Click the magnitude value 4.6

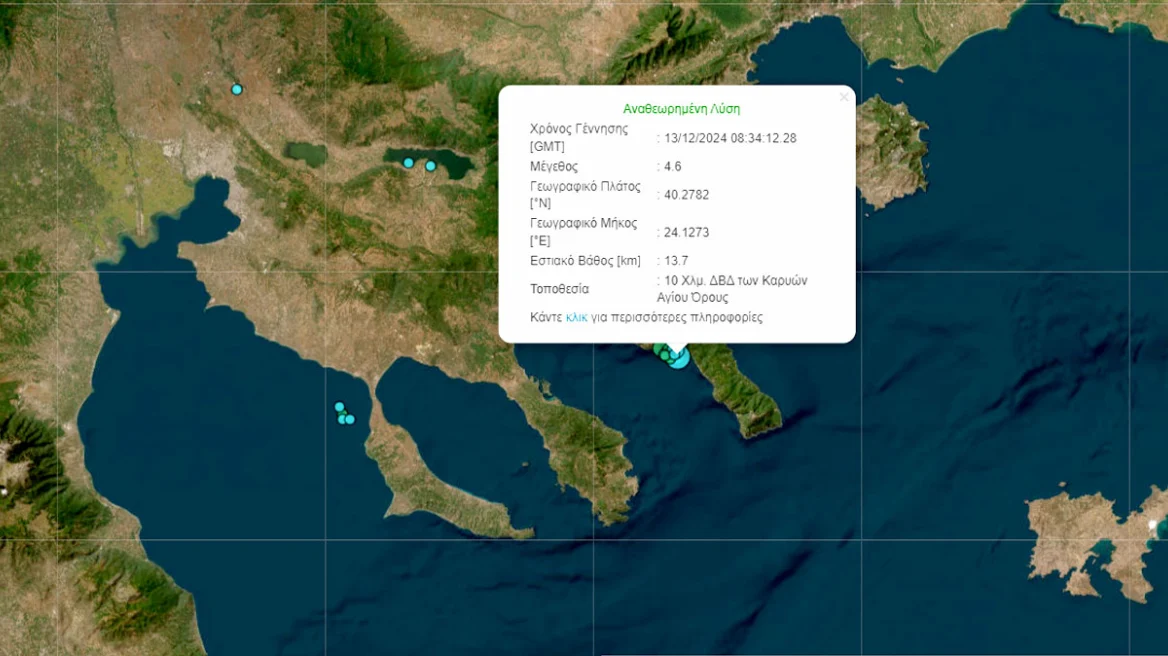pos(673,167)
